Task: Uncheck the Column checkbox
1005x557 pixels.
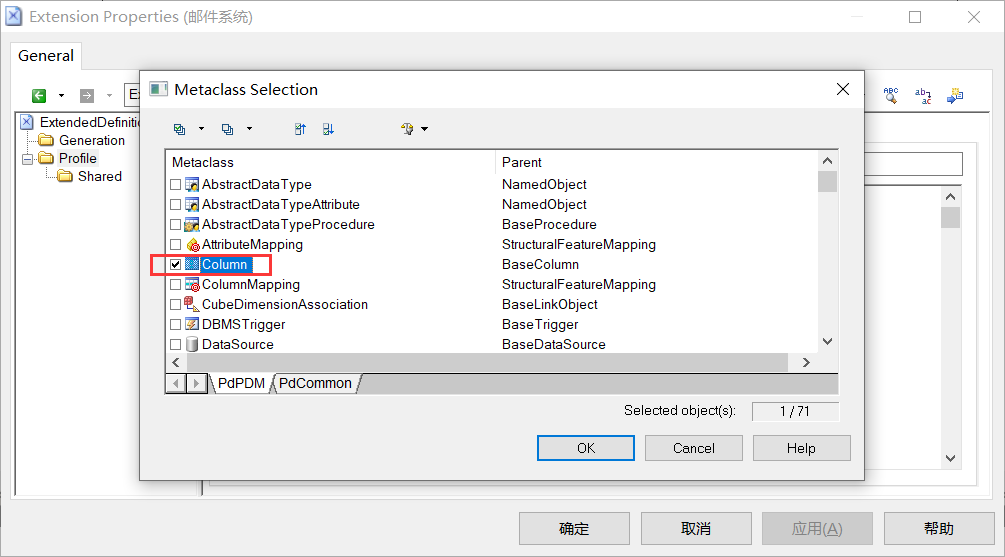Action: (176, 264)
